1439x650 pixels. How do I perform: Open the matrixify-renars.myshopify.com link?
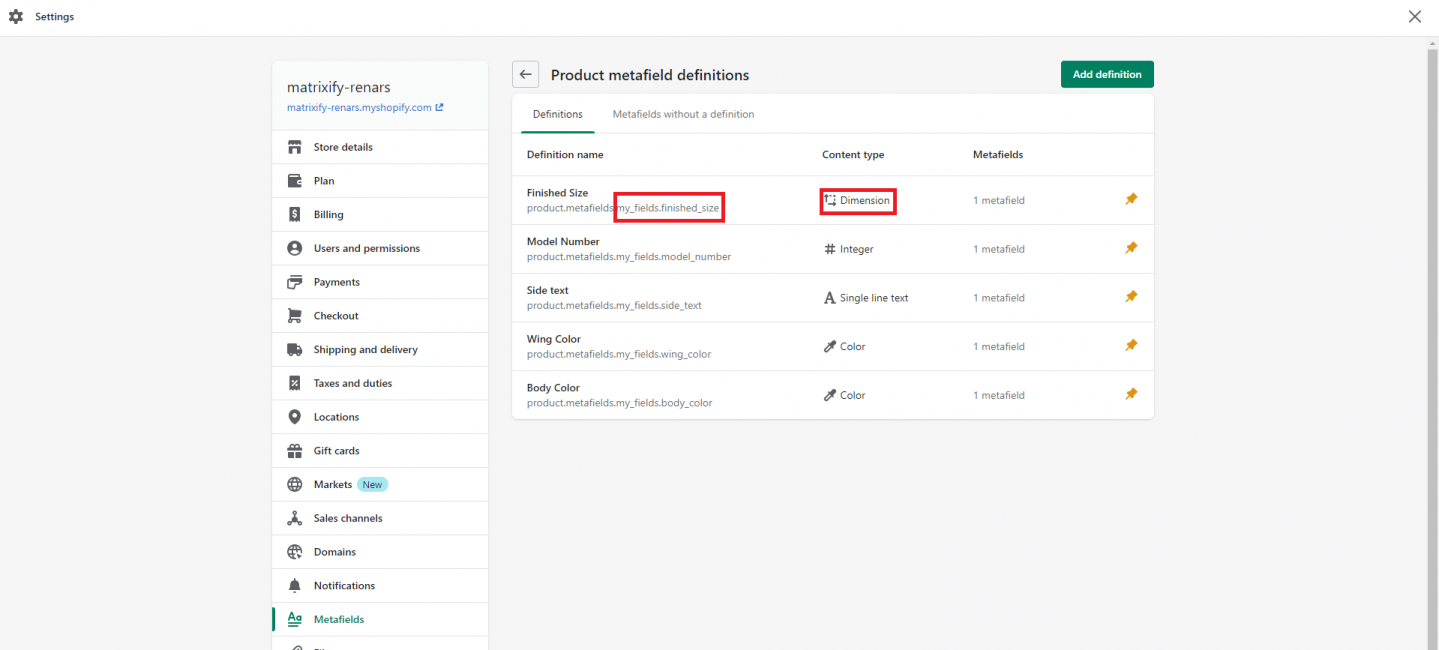point(360,107)
